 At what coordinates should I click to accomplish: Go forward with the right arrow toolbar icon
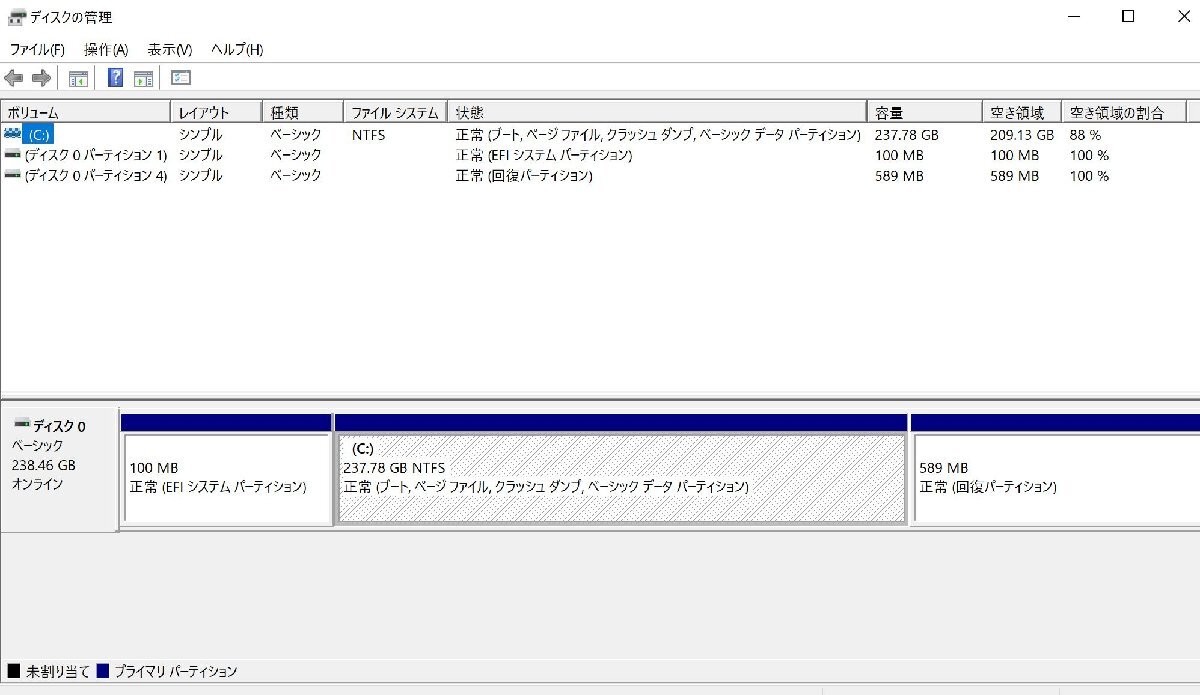click(x=41, y=78)
